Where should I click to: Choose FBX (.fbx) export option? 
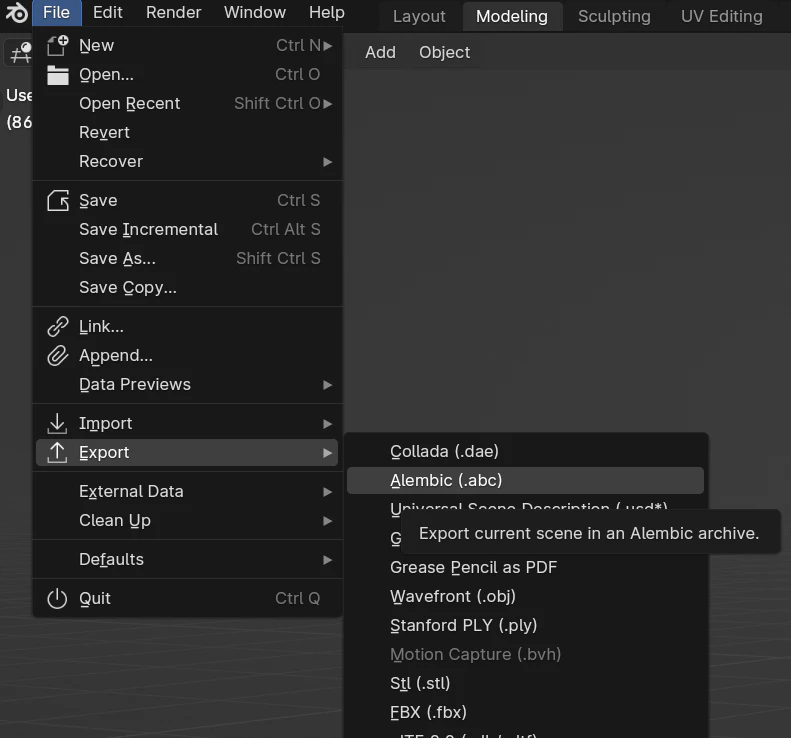pyautogui.click(x=525, y=712)
